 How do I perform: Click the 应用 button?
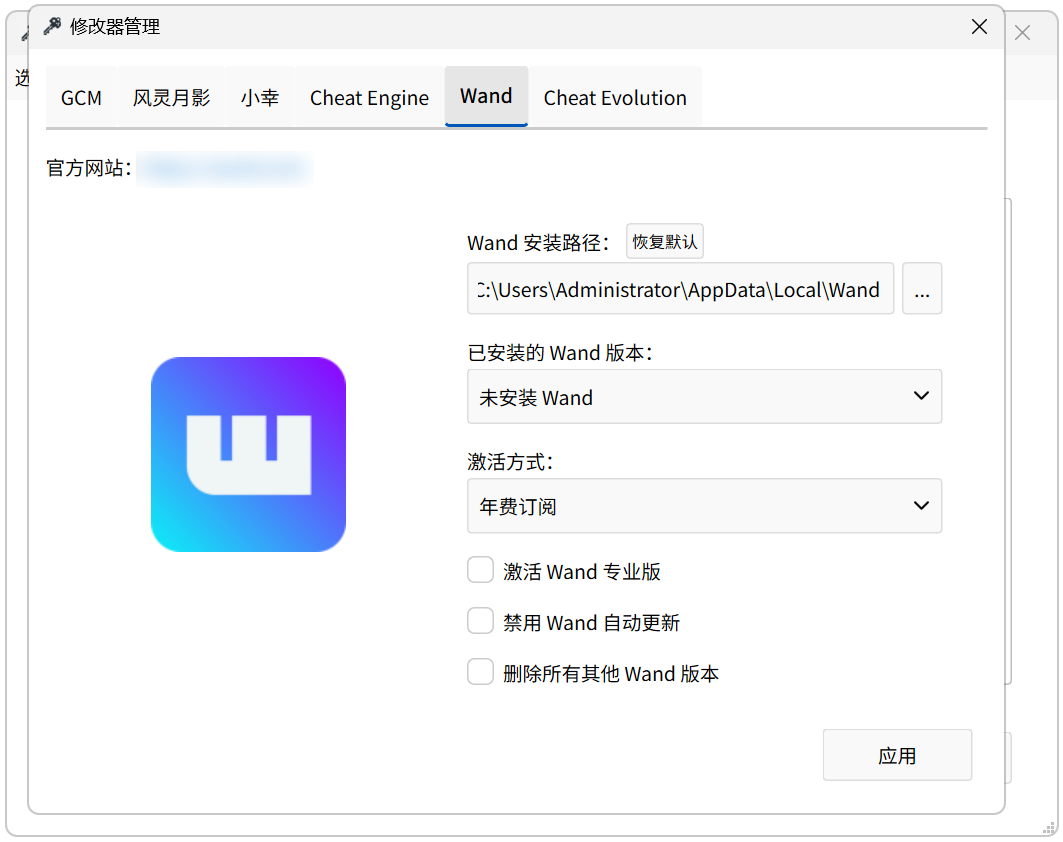[897, 755]
